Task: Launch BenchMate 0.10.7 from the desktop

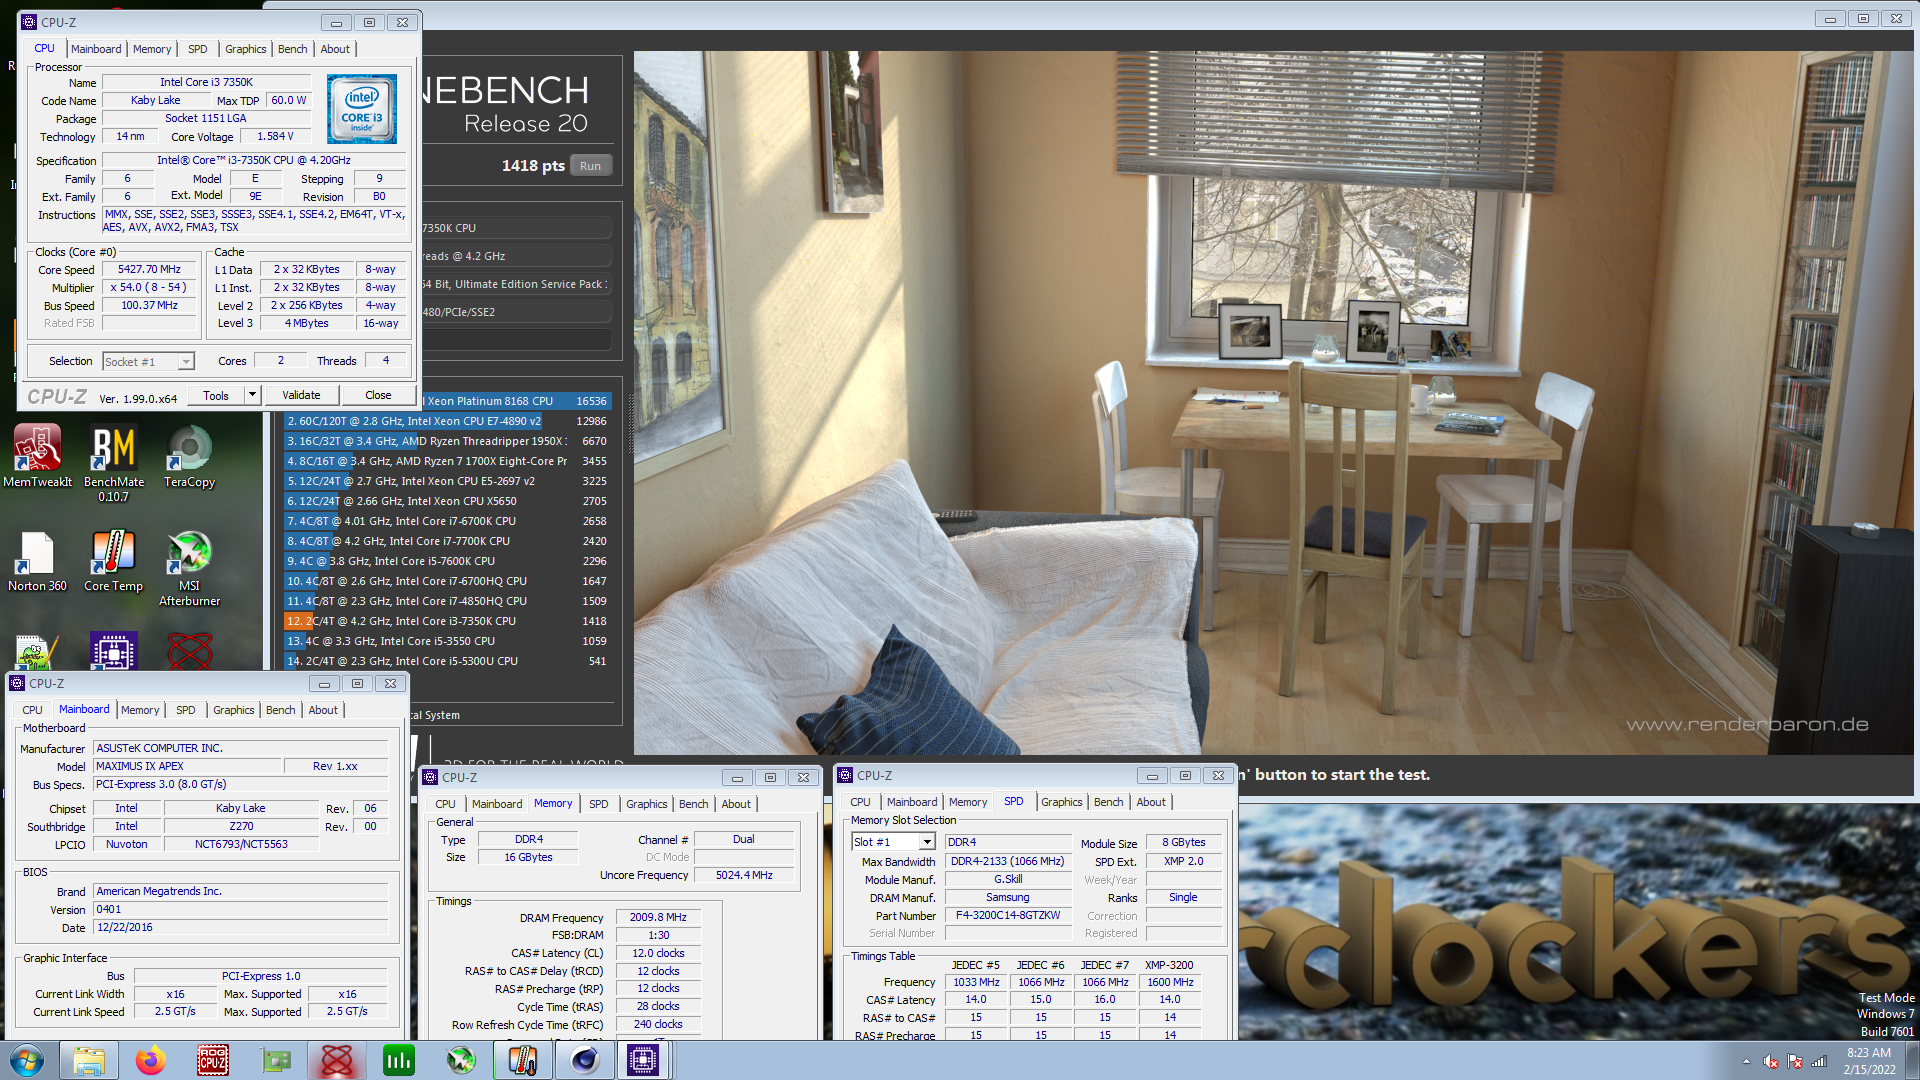Action: (x=113, y=462)
